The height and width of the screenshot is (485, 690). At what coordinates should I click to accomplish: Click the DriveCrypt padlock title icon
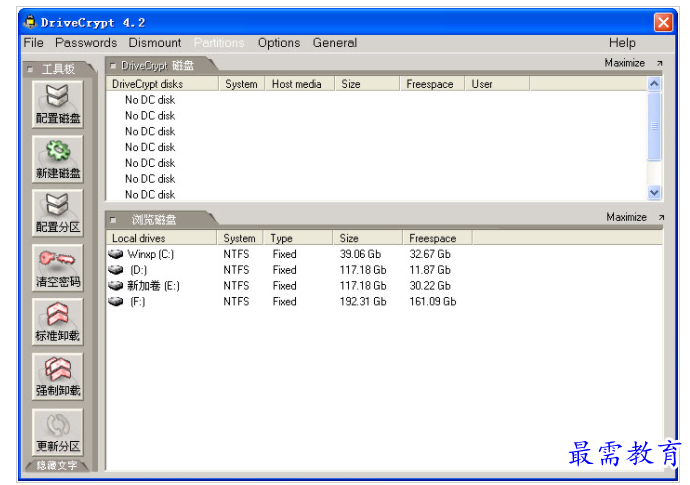pyautogui.click(x=30, y=22)
